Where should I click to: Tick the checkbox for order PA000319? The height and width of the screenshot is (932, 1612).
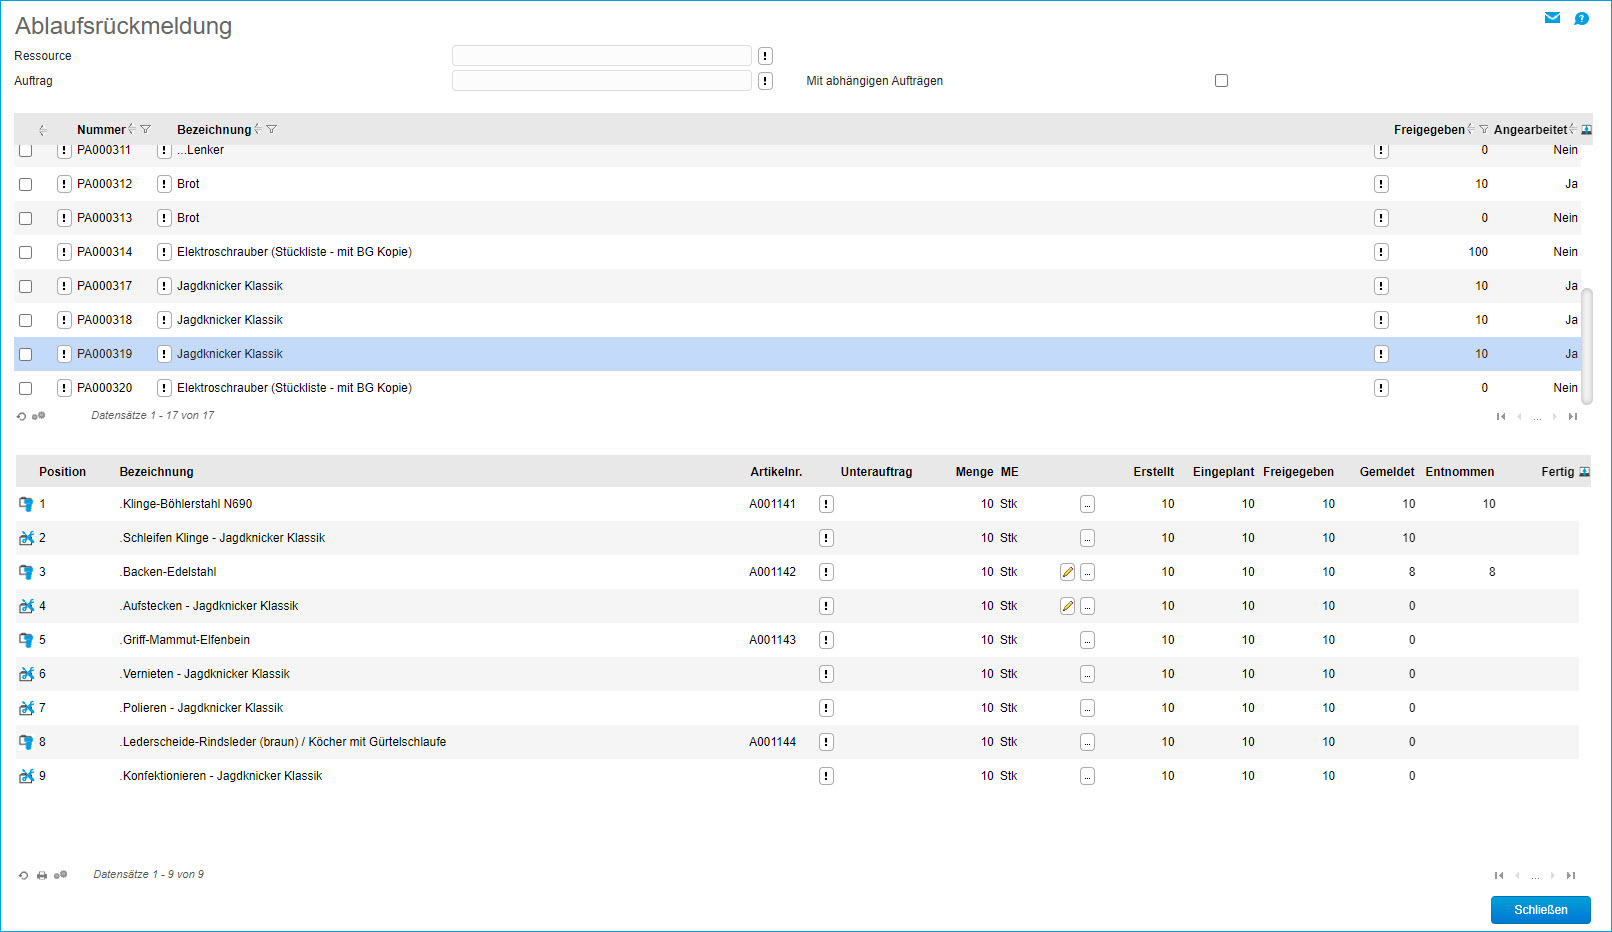pos(26,354)
